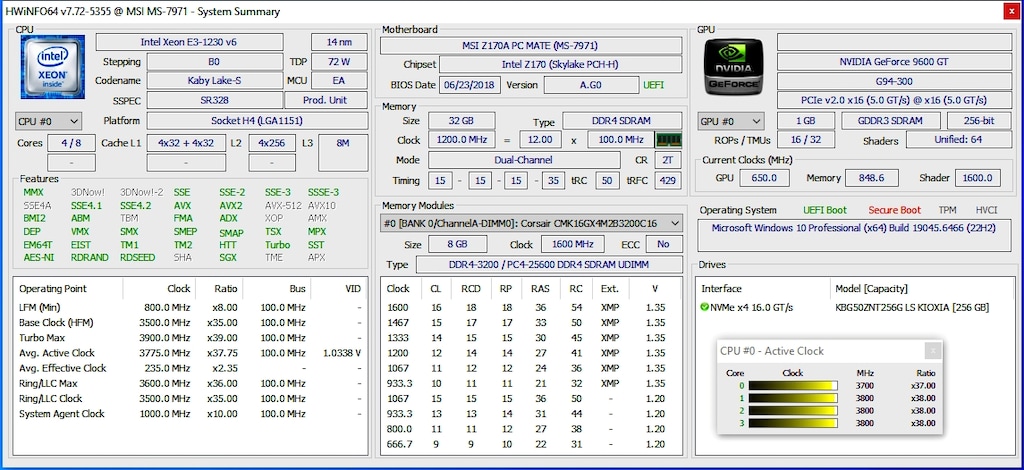Click the KBG50ZNT256G LS KIOXIA drive entry
The width and height of the screenshot is (1024, 470).
click(x=912, y=307)
